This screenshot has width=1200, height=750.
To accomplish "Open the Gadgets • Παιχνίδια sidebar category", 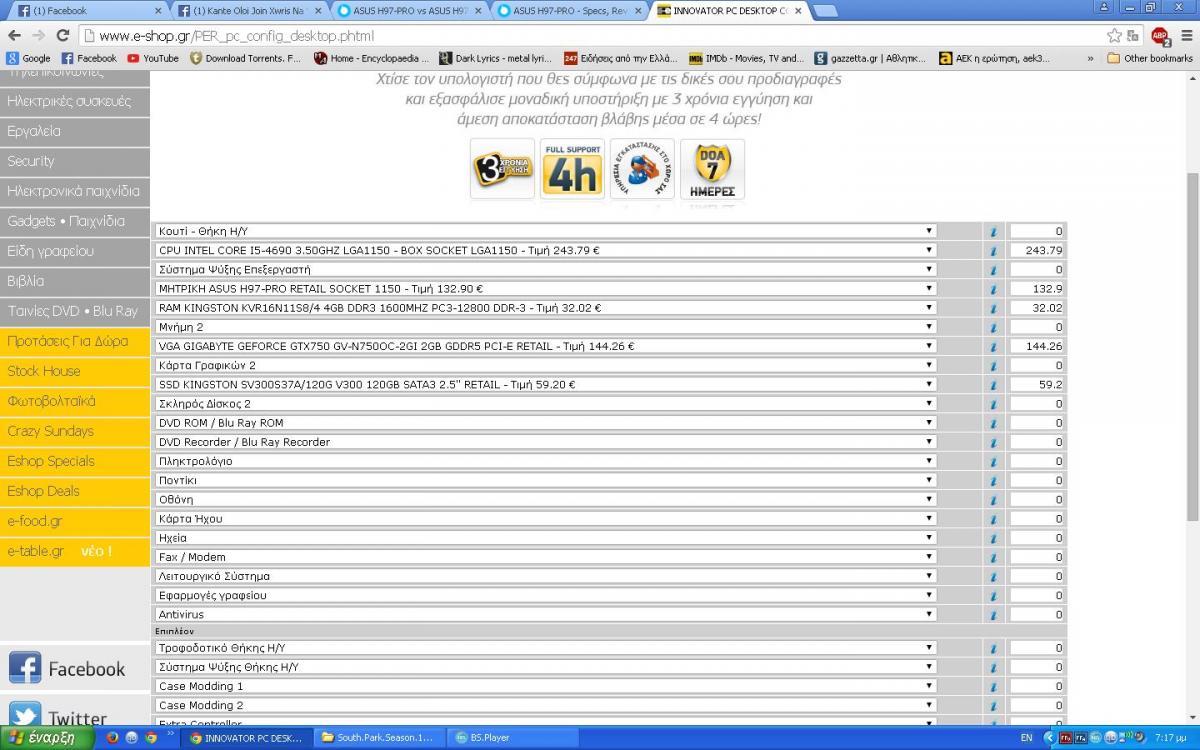I will point(74,221).
